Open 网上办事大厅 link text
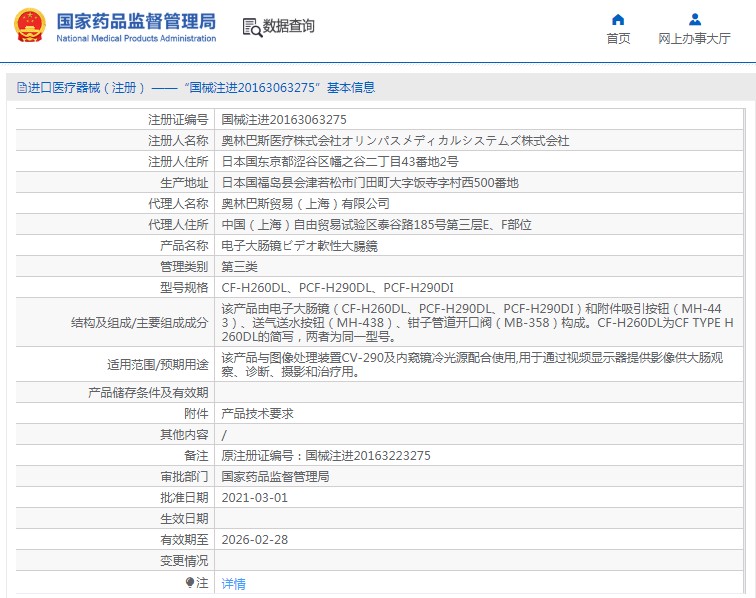Image resolution: width=756 pixels, height=598 pixels. 694,39
